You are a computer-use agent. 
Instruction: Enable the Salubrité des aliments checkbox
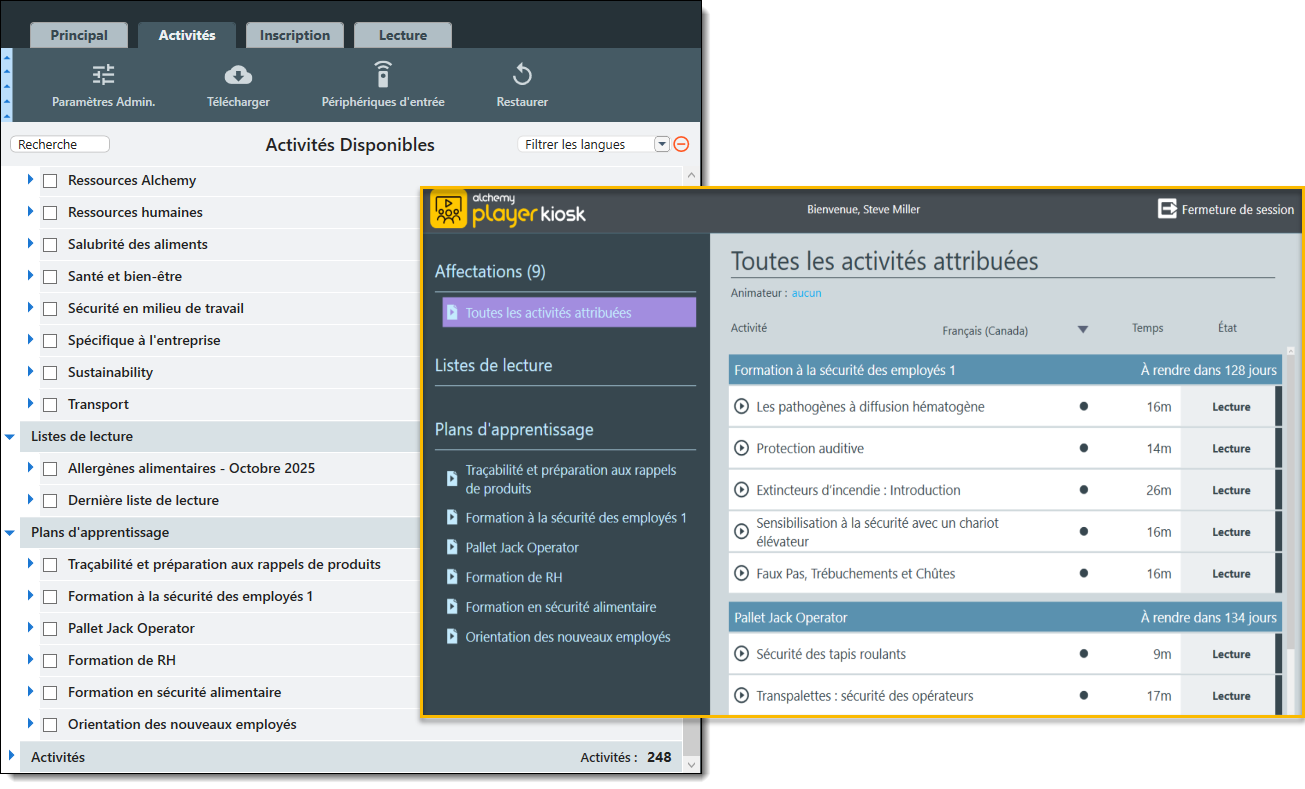point(50,245)
